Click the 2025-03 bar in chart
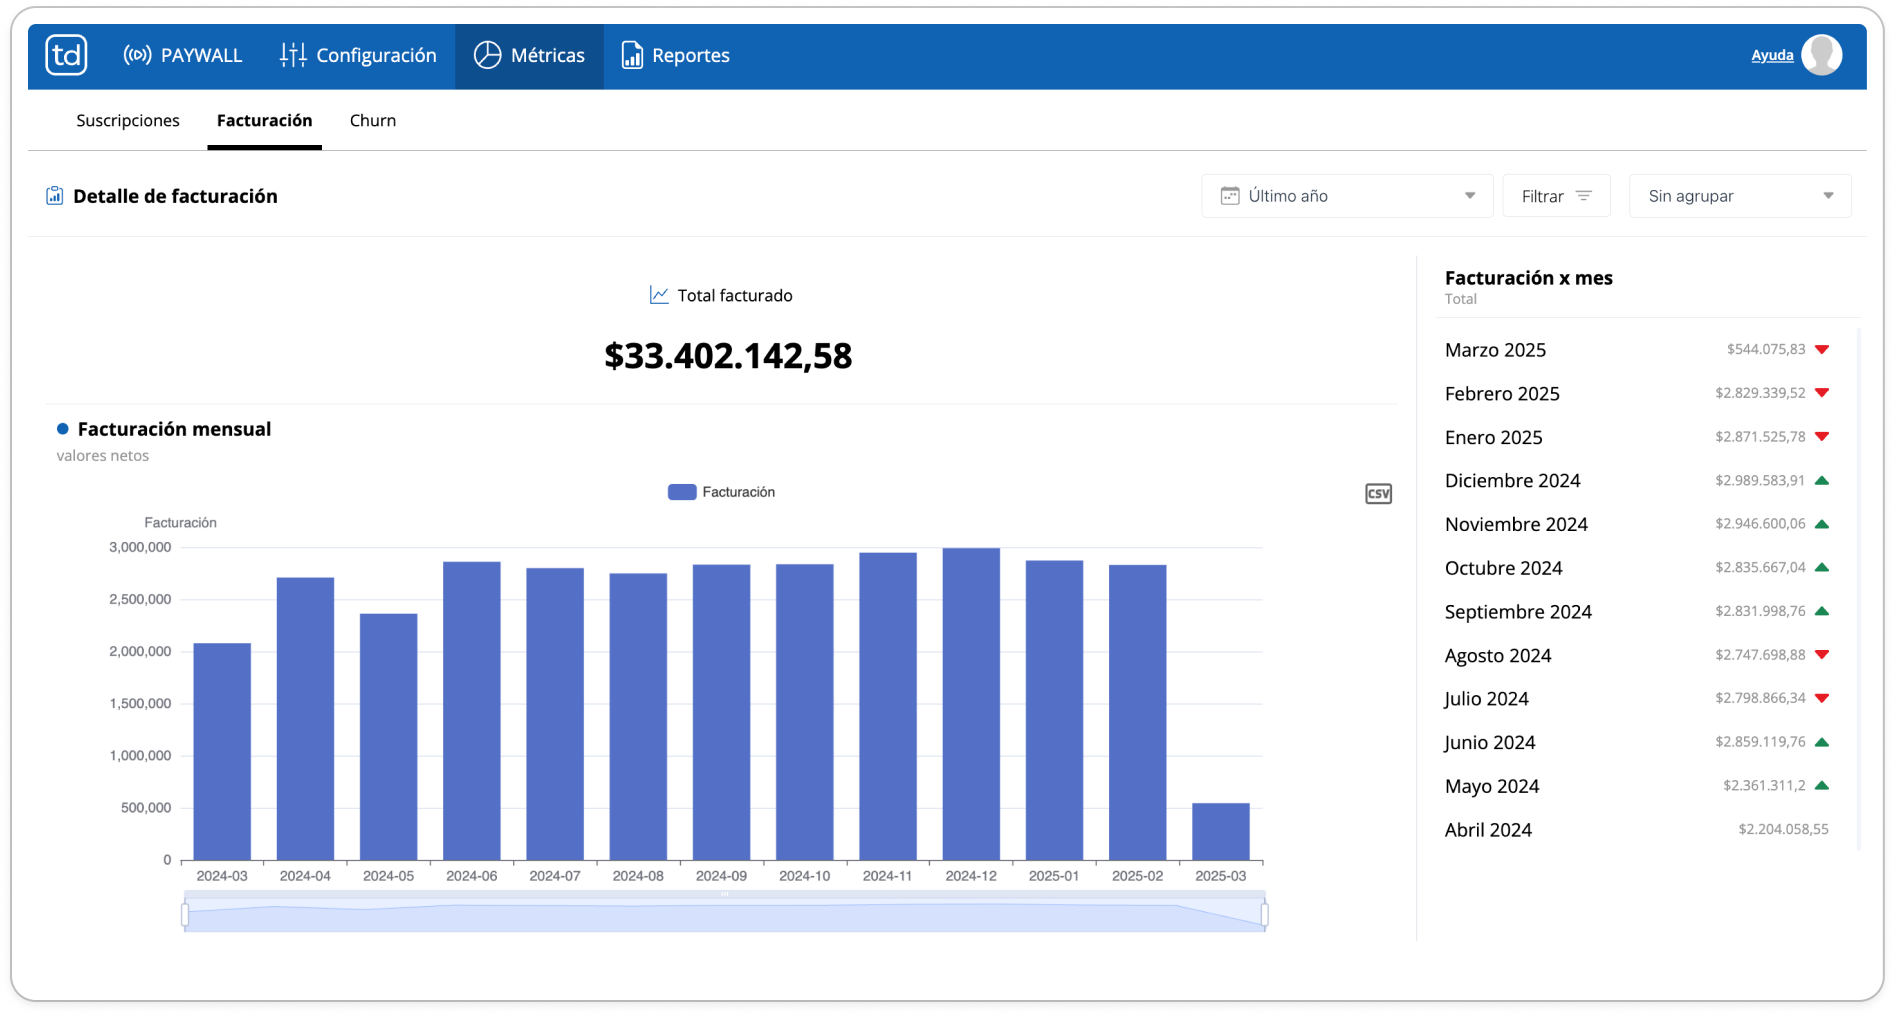This screenshot has width=1895, height=1016. pos(1220,831)
